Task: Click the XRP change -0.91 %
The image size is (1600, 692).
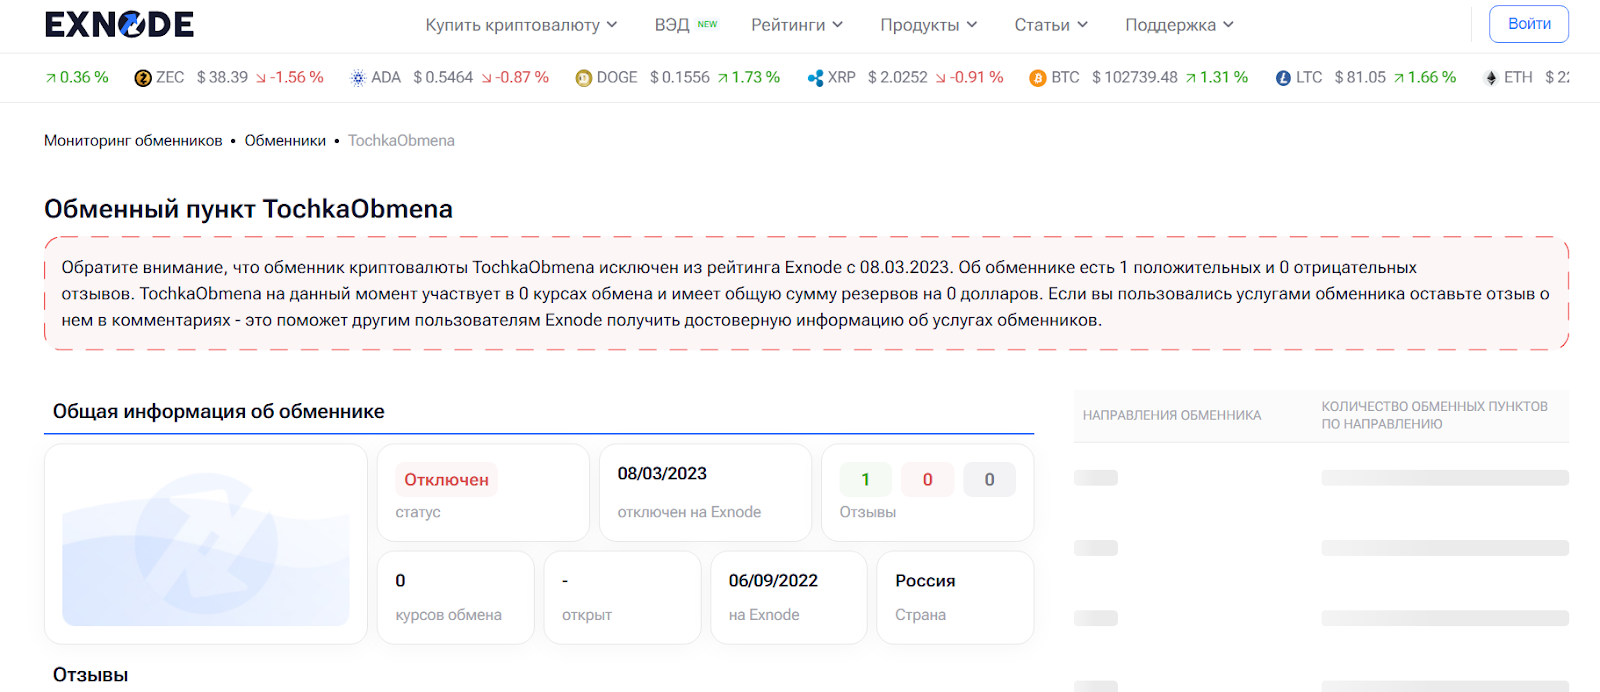Action: pyautogui.click(x=969, y=78)
